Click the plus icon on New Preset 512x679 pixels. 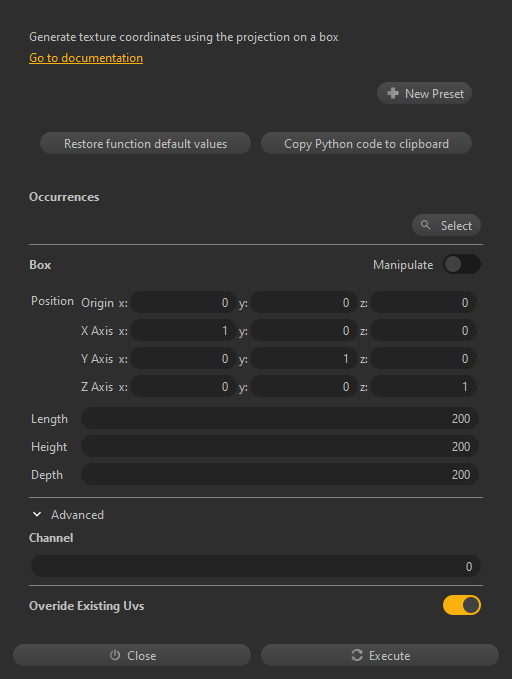pyautogui.click(x=392, y=93)
